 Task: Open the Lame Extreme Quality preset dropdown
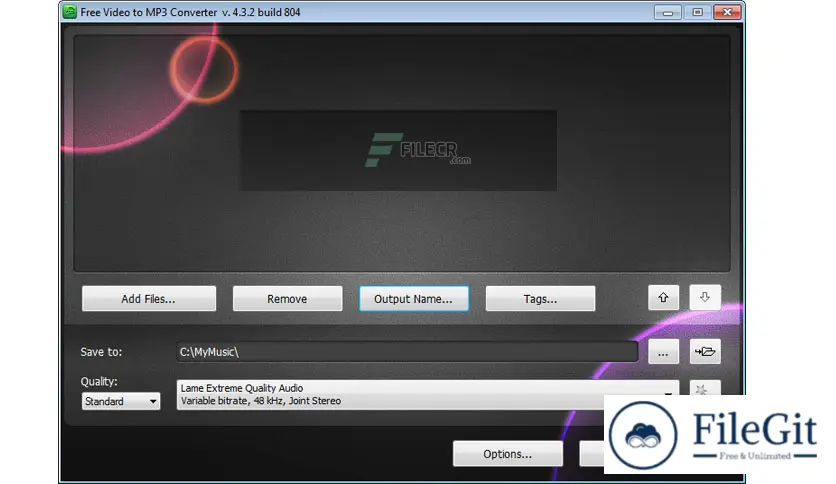click(x=428, y=394)
